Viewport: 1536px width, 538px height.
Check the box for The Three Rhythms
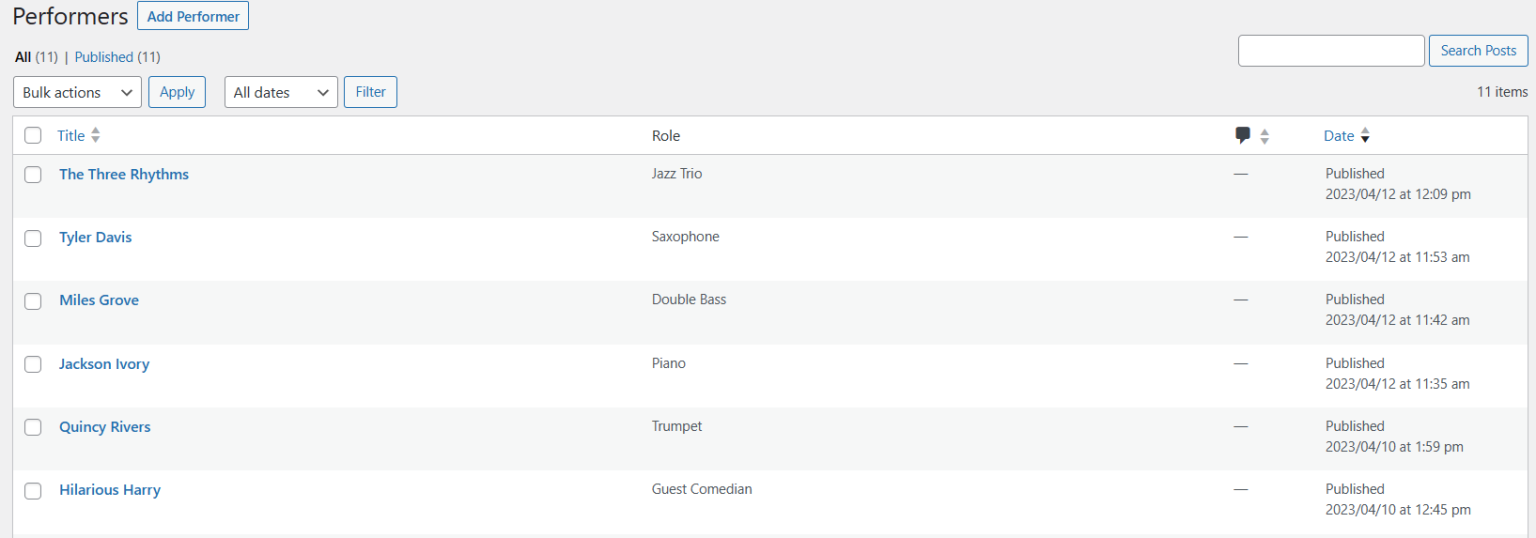pyautogui.click(x=33, y=174)
